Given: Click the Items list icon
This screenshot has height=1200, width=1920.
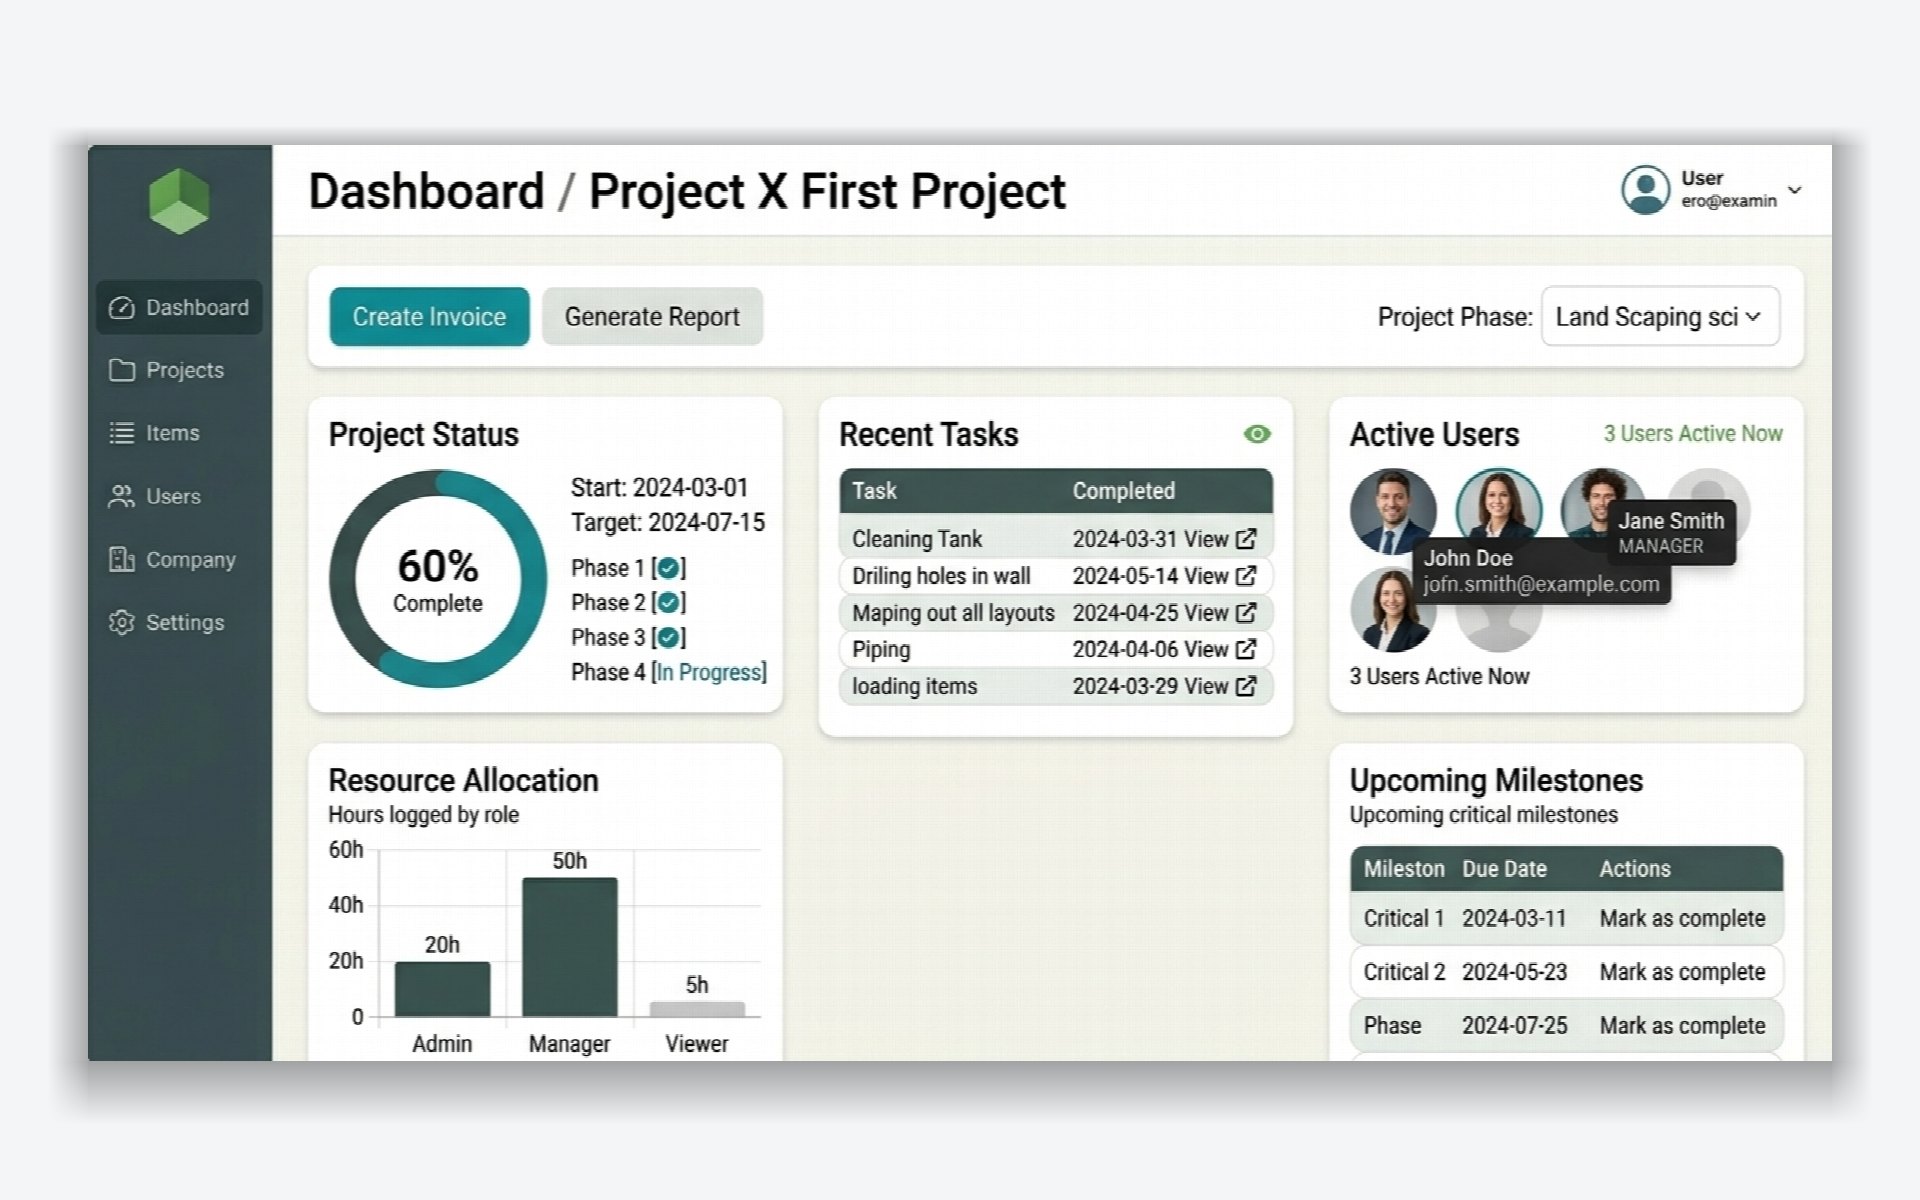Looking at the screenshot, I should pyautogui.click(x=121, y=433).
